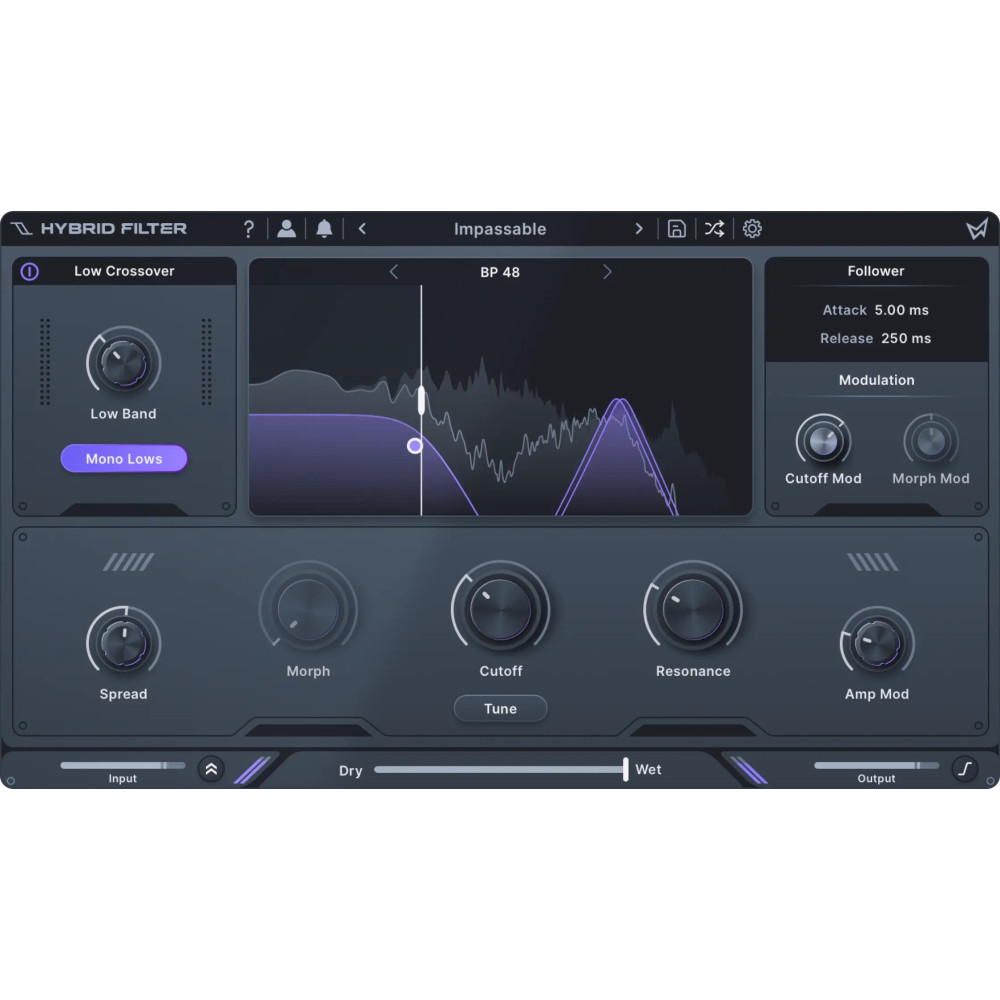Image resolution: width=1000 pixels, height=1000 pixels.
Task: Click the double chevron icon beside Input
Action: pyautogui.click(x=211, y=769)
